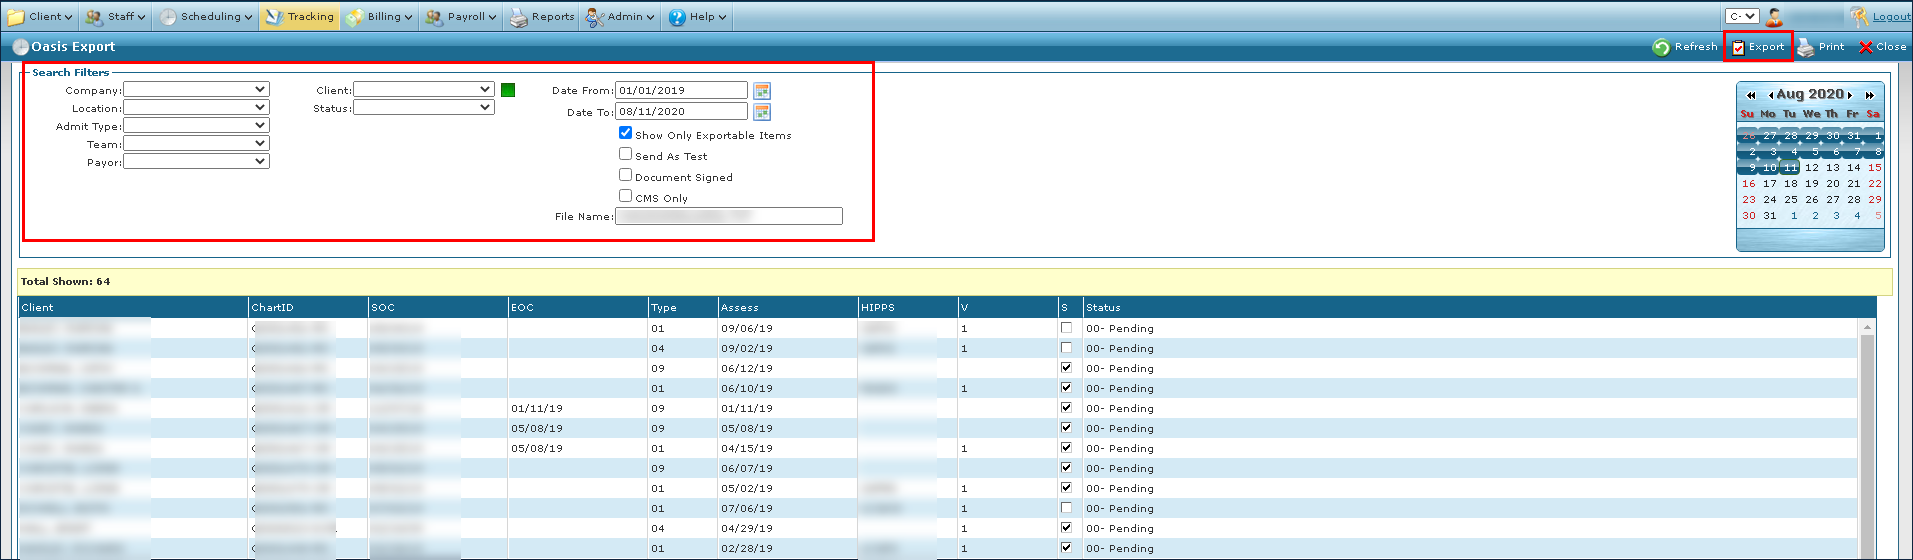Open the Staff menu
The image size is (1913, 560).
click(116, 16)
